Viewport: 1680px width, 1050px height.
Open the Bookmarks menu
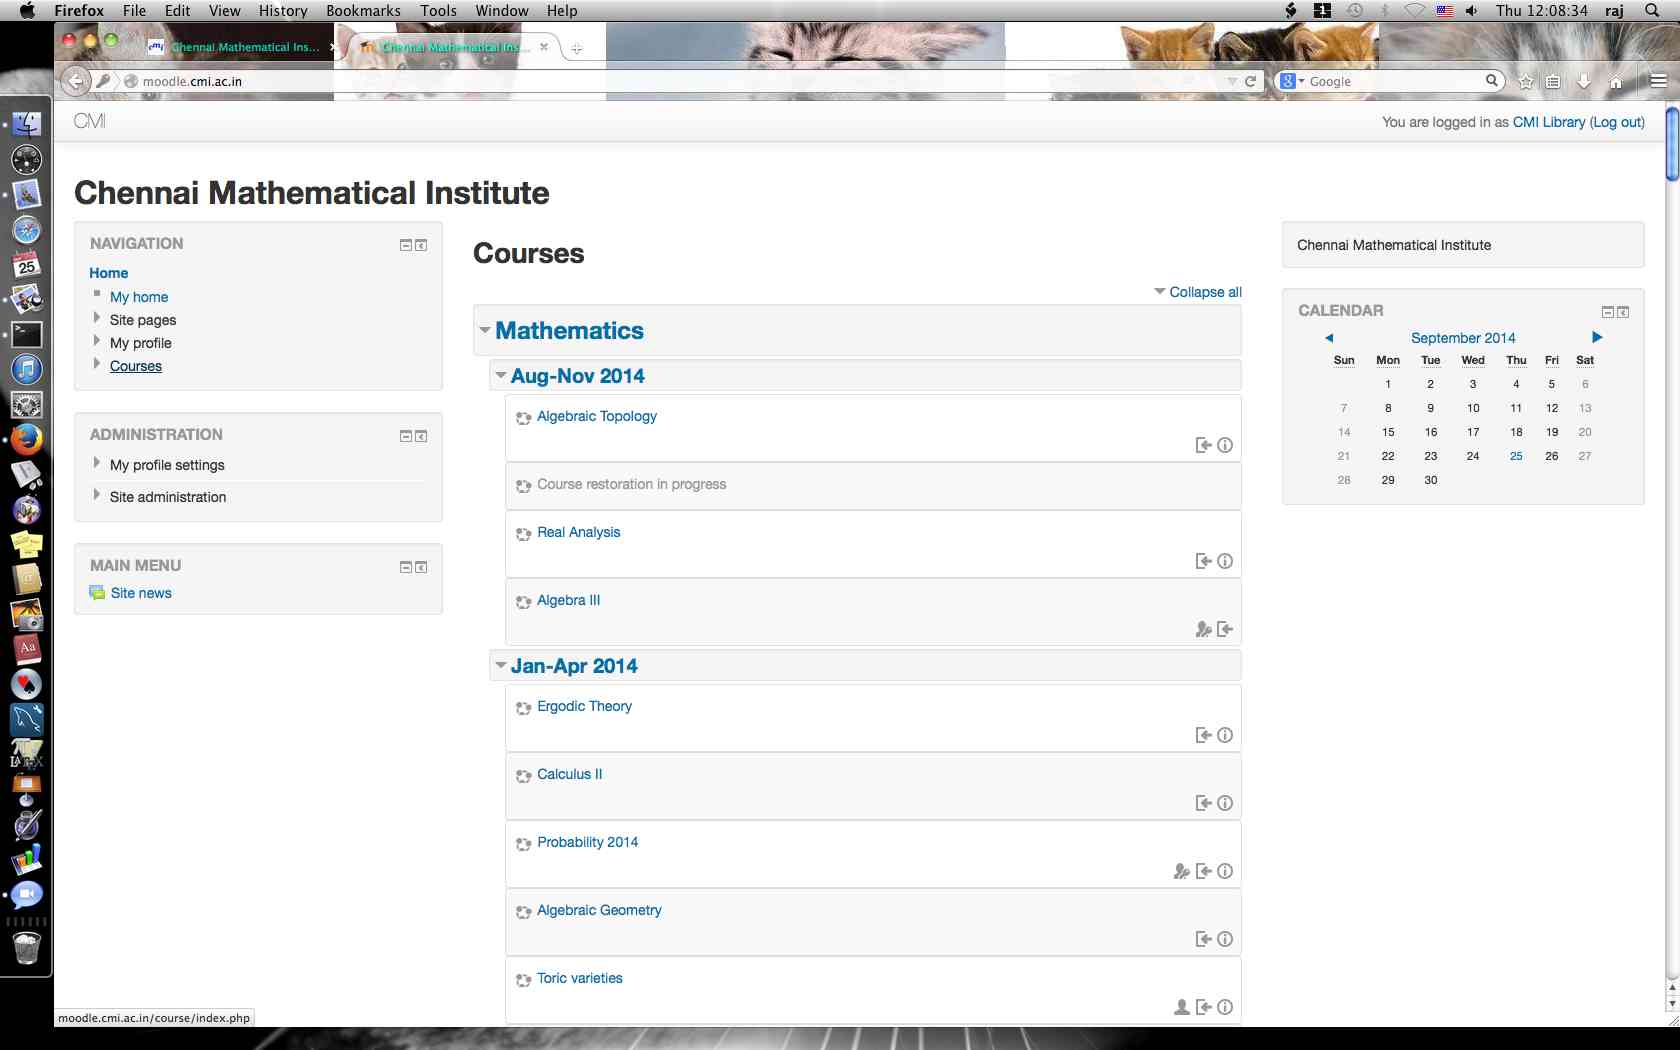363,10
